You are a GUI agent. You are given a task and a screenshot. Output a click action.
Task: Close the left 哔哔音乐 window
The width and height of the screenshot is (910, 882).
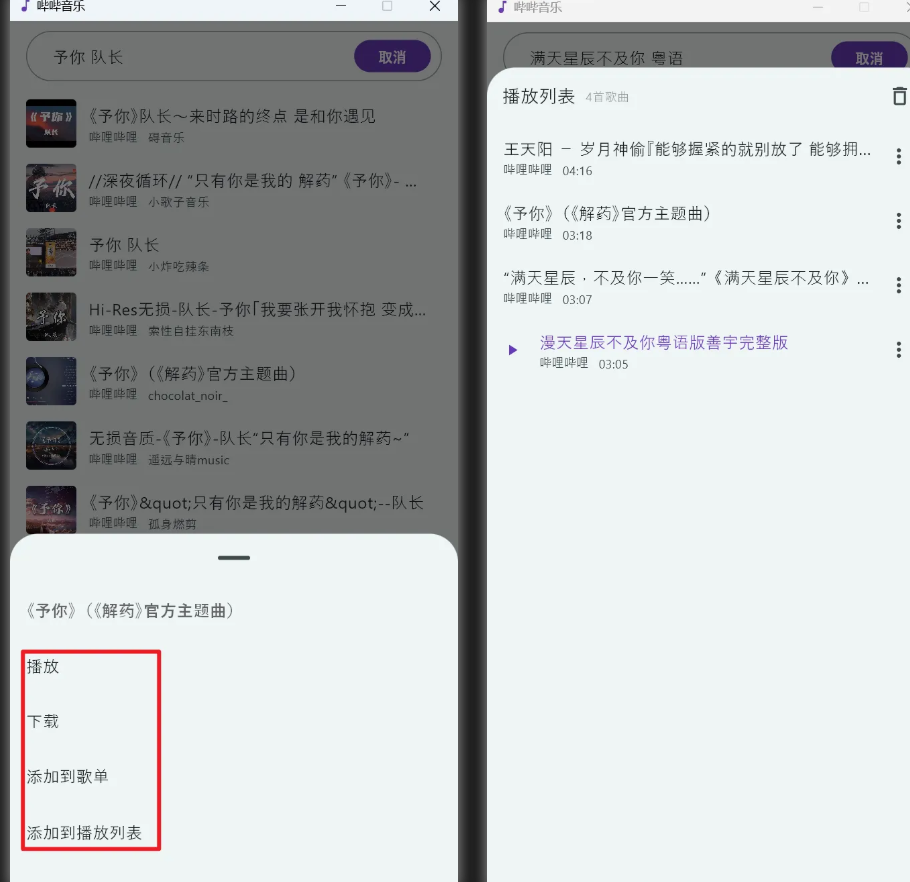[x=435, y=6]
